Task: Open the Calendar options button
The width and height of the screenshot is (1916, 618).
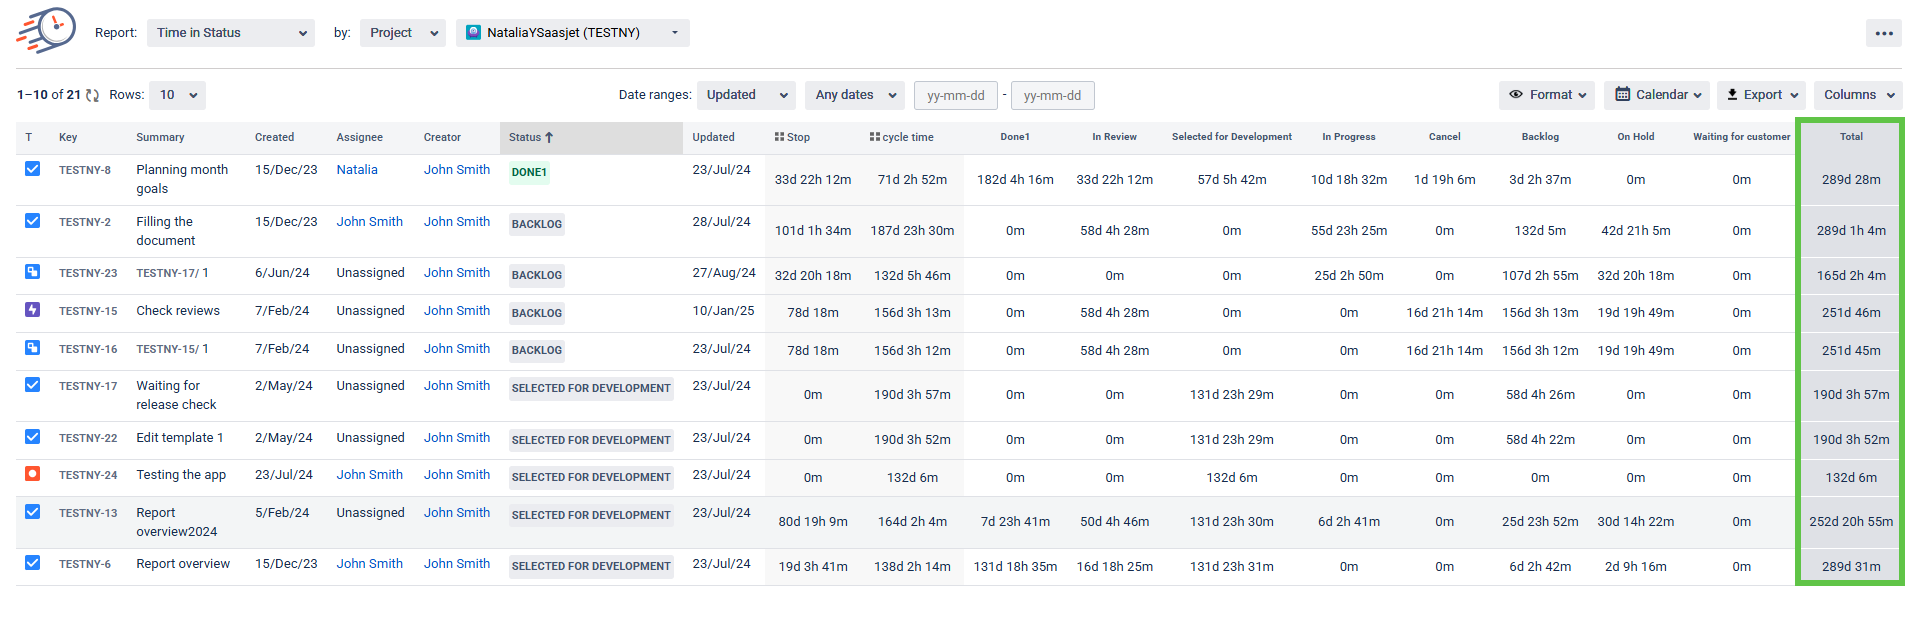Action: tap(1657, 95)
